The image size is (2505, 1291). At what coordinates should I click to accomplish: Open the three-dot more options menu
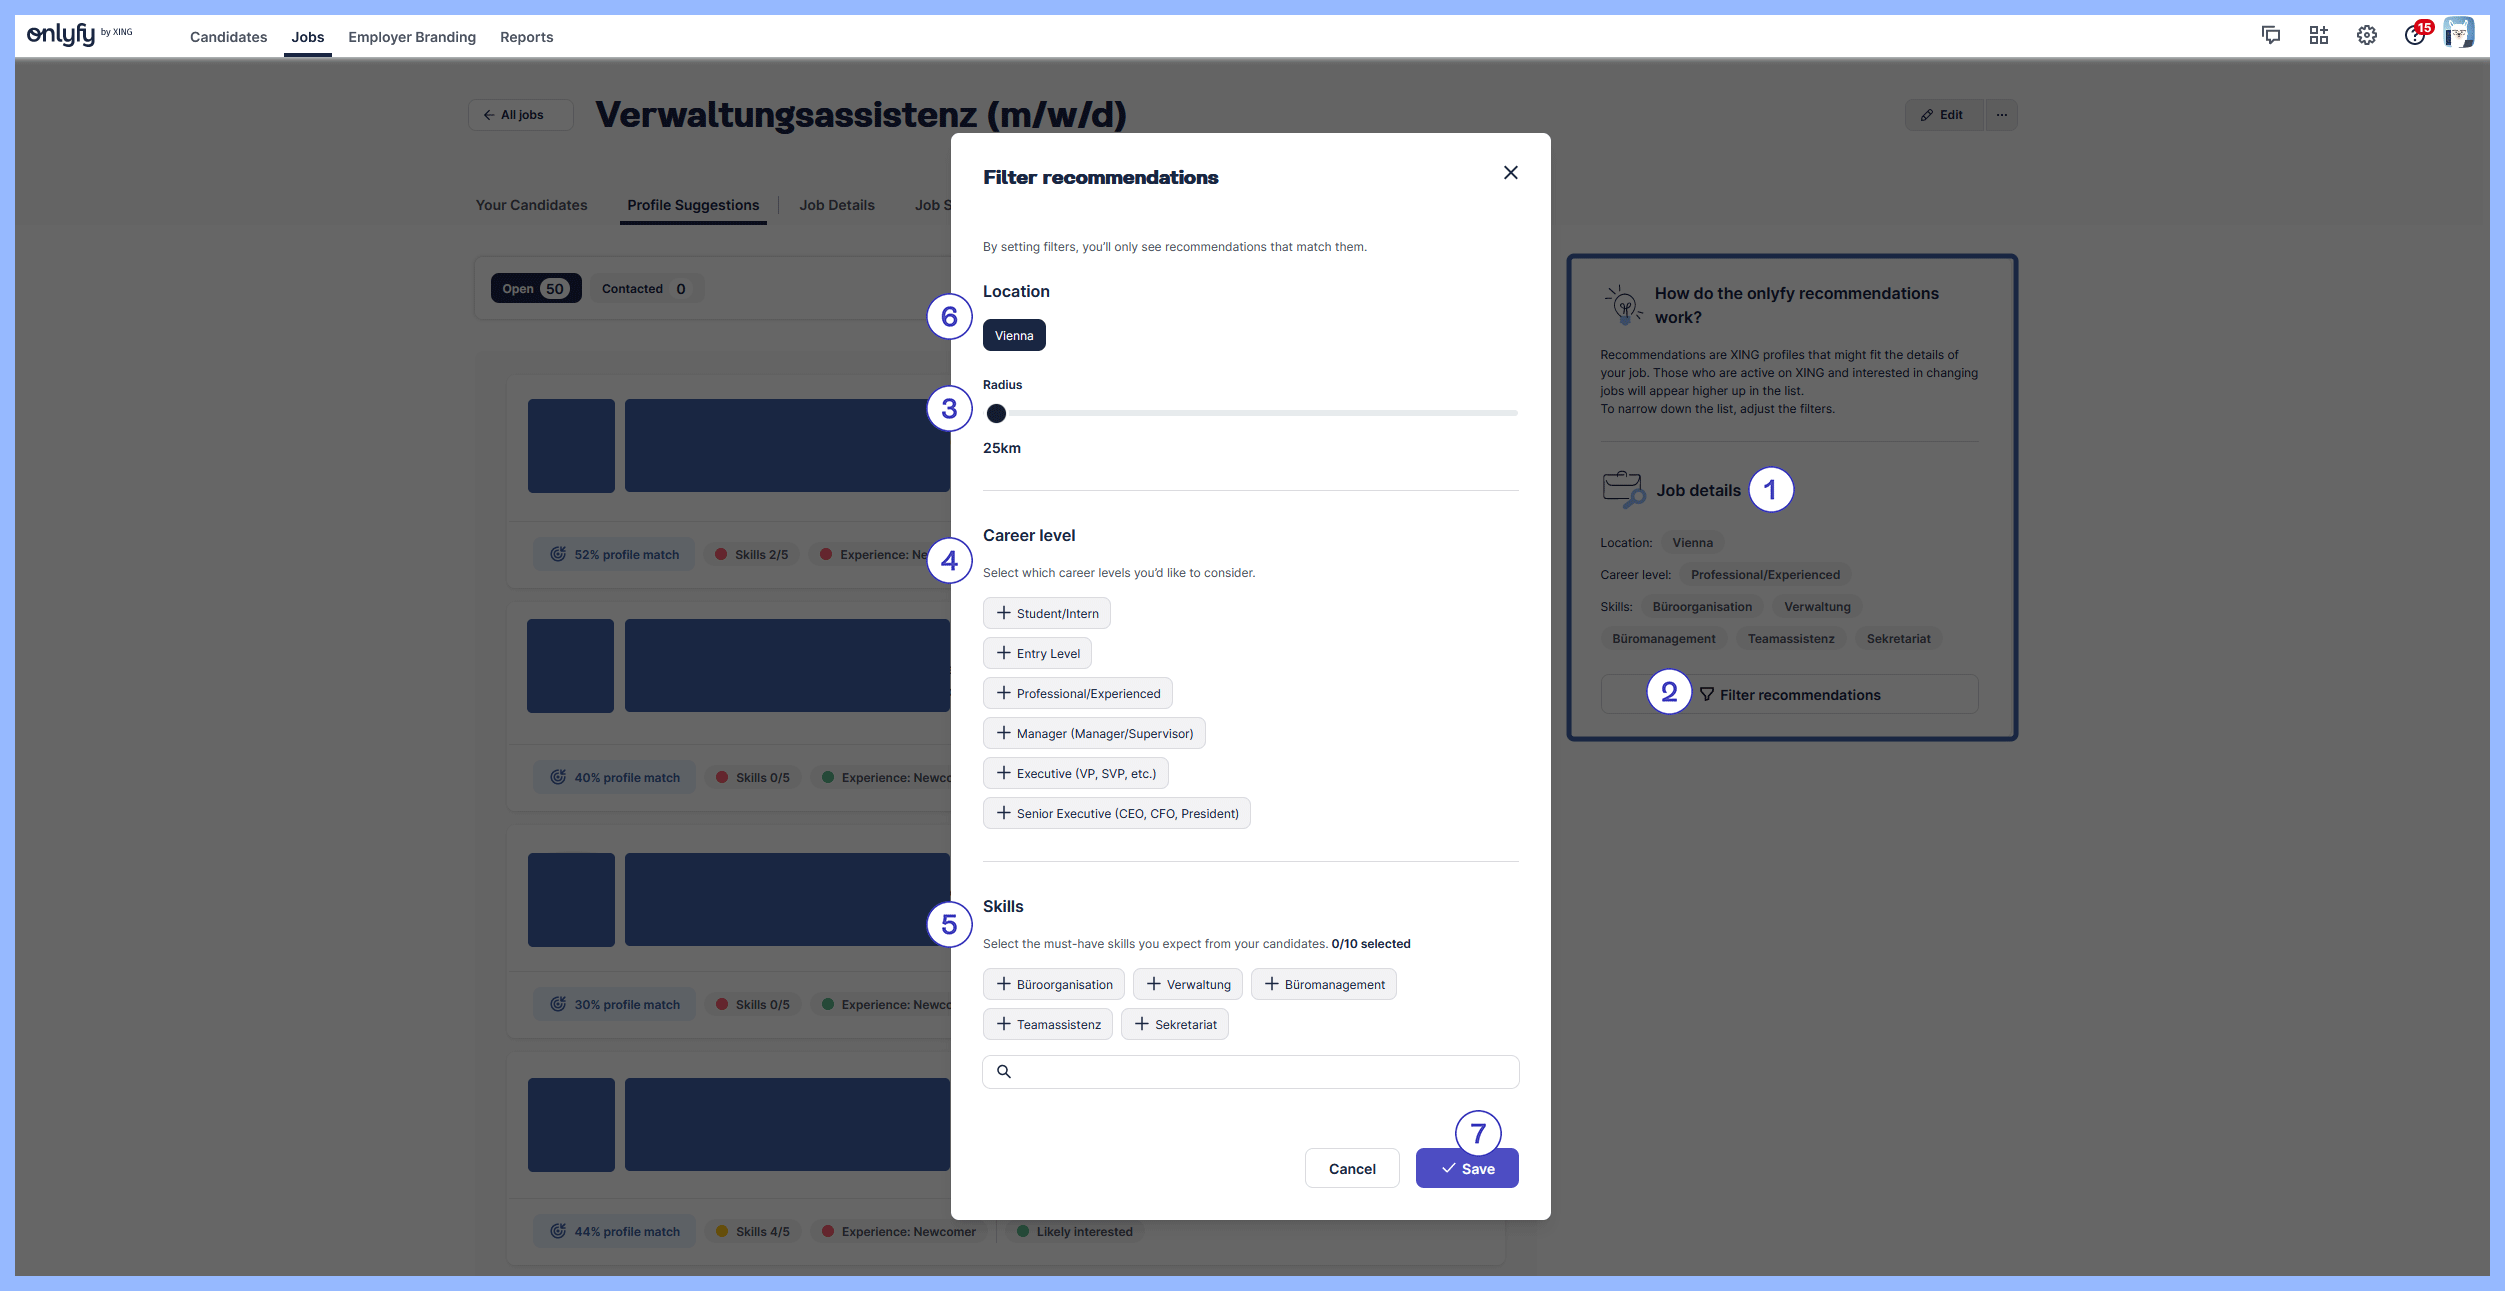[2001, 115]
